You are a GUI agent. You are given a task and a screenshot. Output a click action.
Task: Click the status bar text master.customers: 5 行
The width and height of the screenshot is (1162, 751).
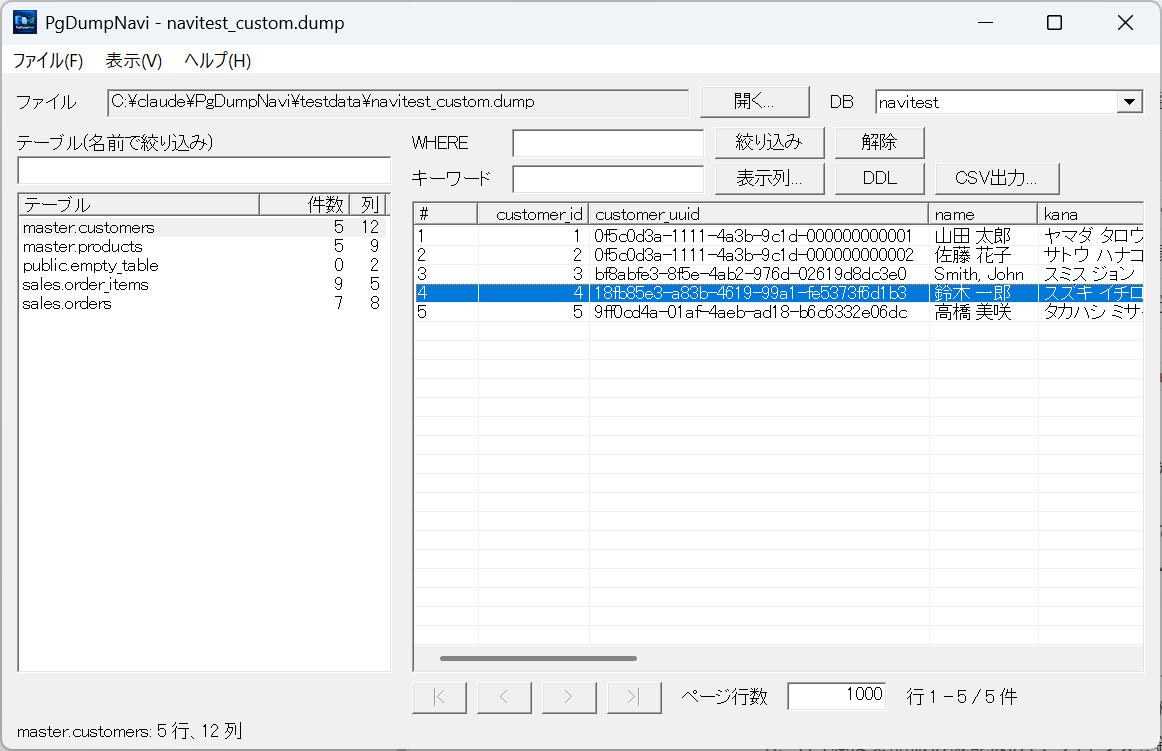pyautogui.click(x=129, y=731)
